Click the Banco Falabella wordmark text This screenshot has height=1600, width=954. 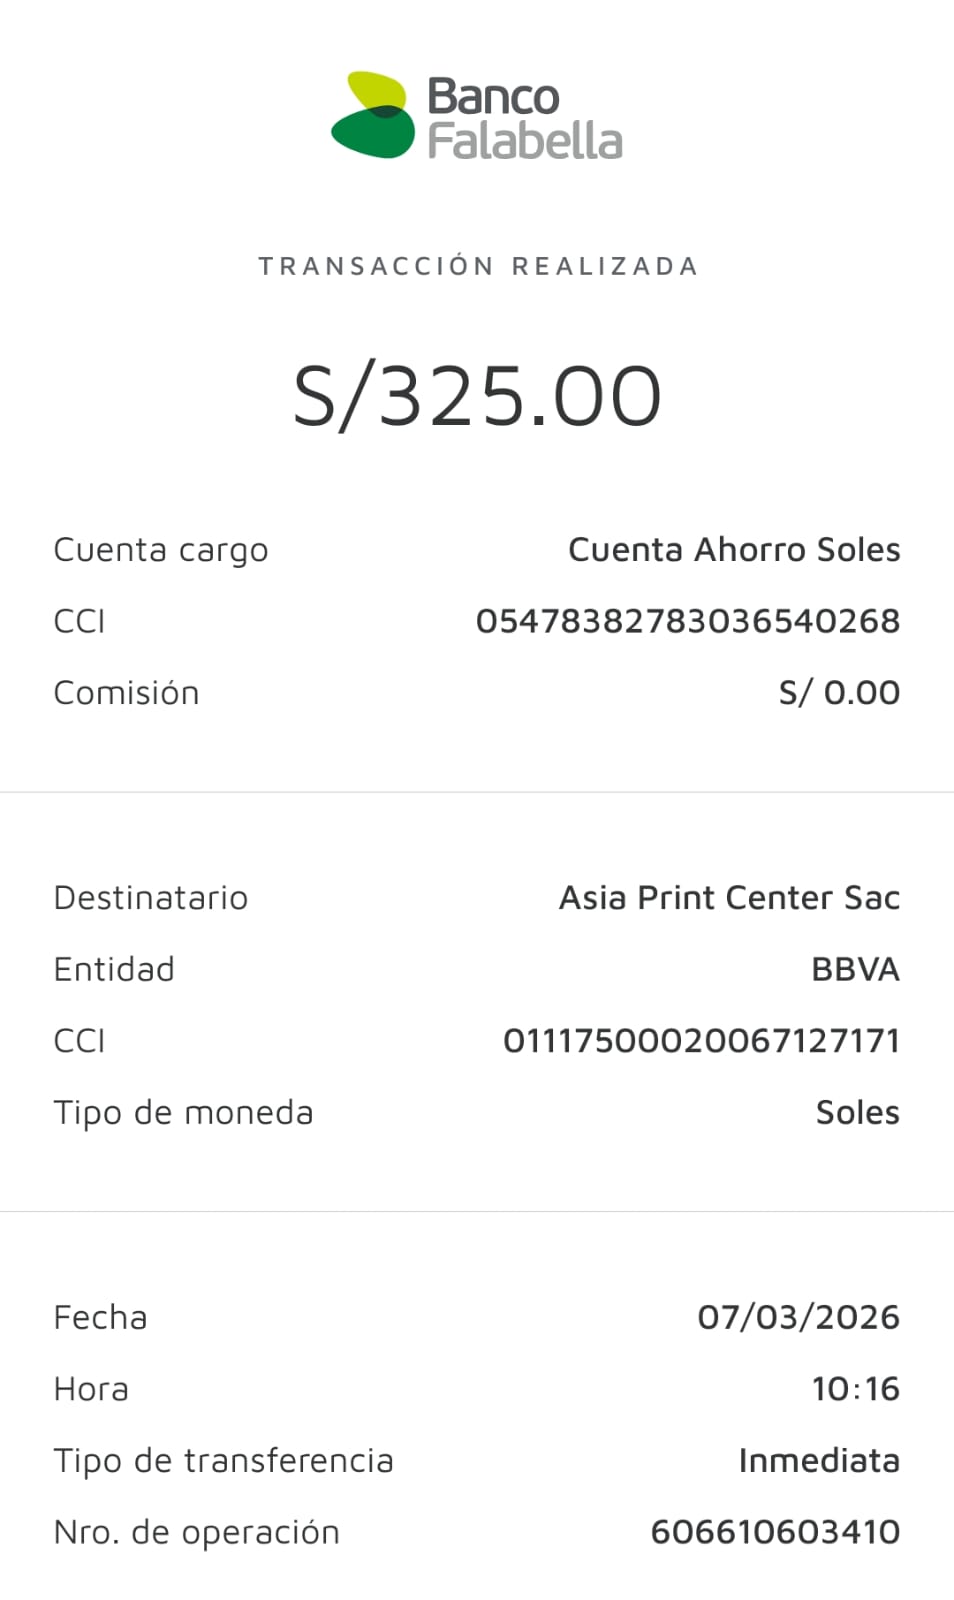tap(524, 119)
